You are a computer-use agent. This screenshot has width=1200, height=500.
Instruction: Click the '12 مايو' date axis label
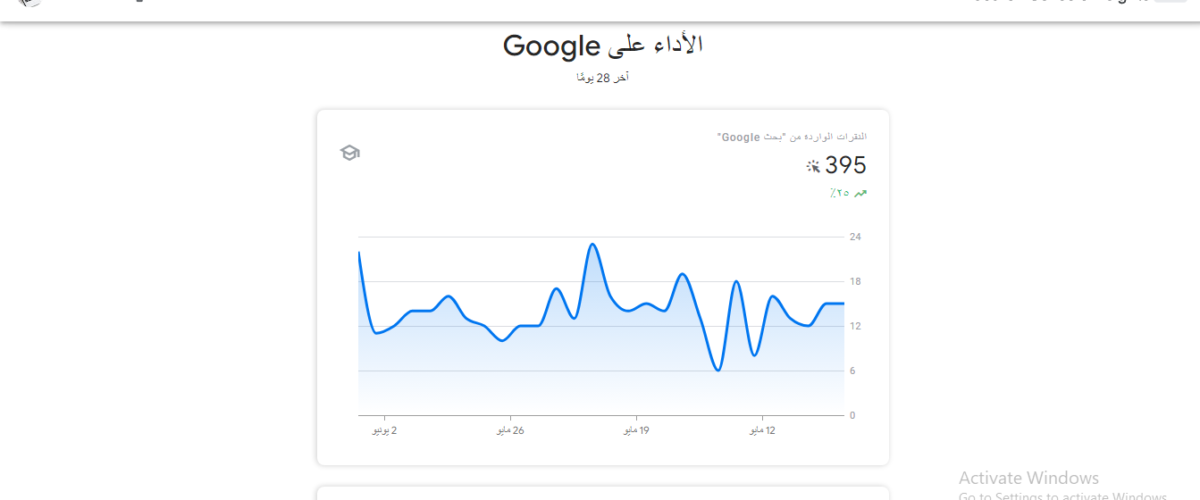coord(763,430)
